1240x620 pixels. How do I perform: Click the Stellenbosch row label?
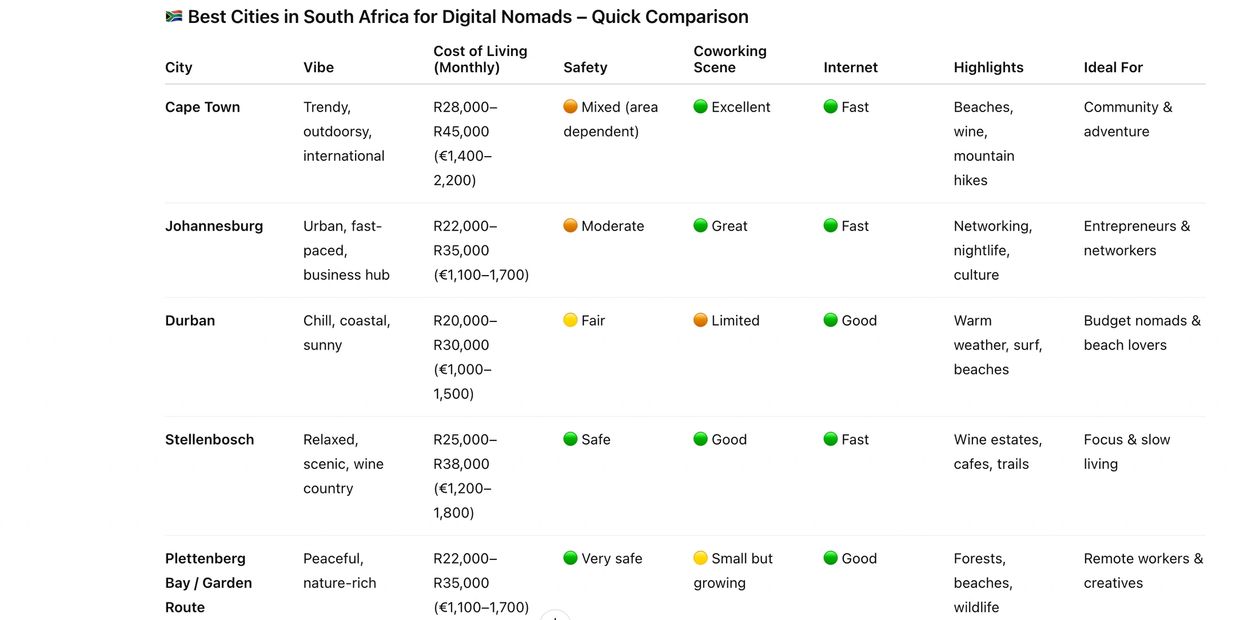pos(209,440)
